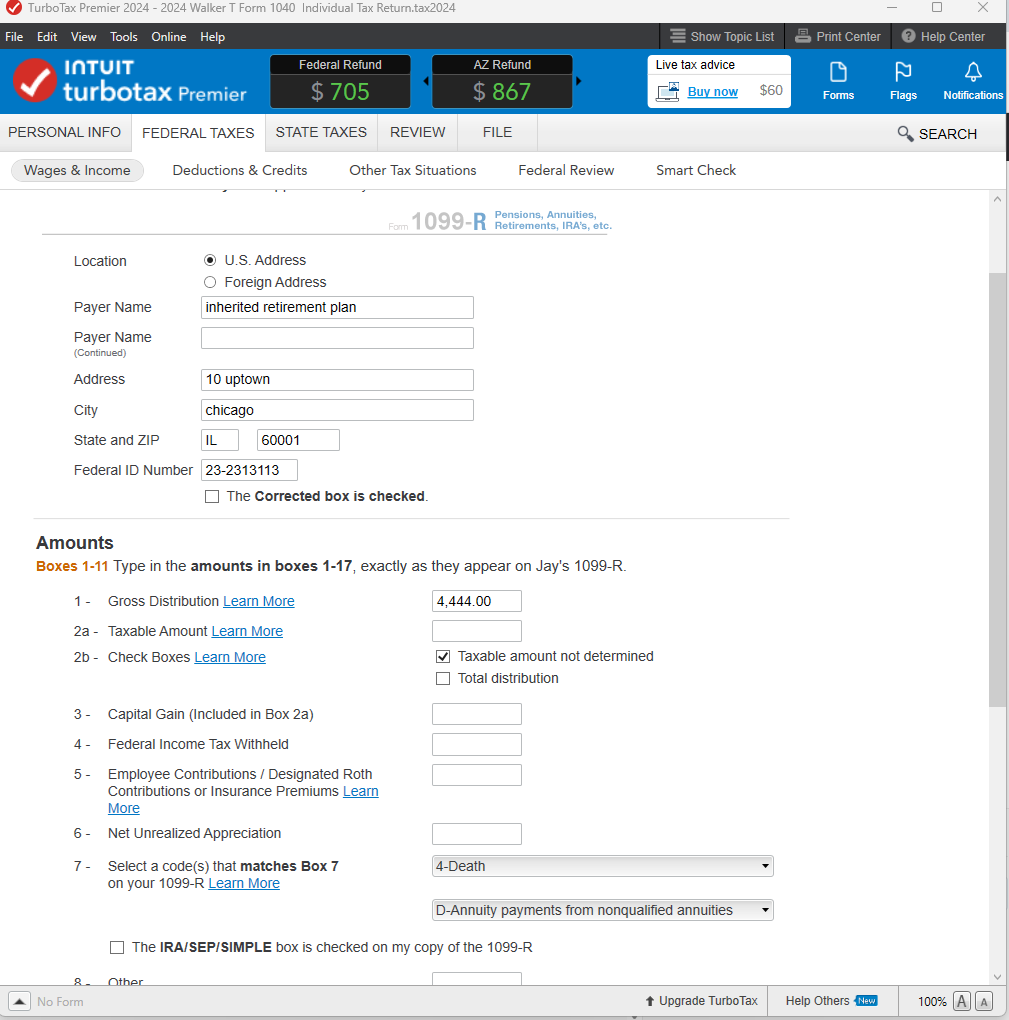
Task: Uncheck Taxable amount not determined
Action: 442,656
